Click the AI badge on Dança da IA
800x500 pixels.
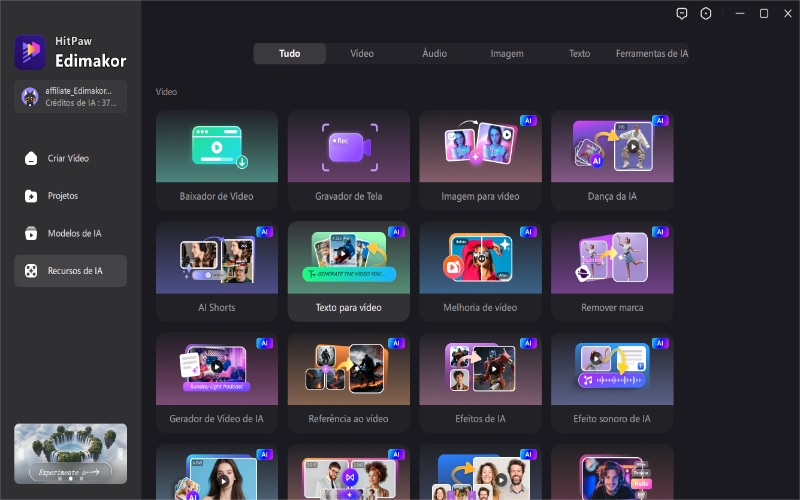click(x=660, y=121)
